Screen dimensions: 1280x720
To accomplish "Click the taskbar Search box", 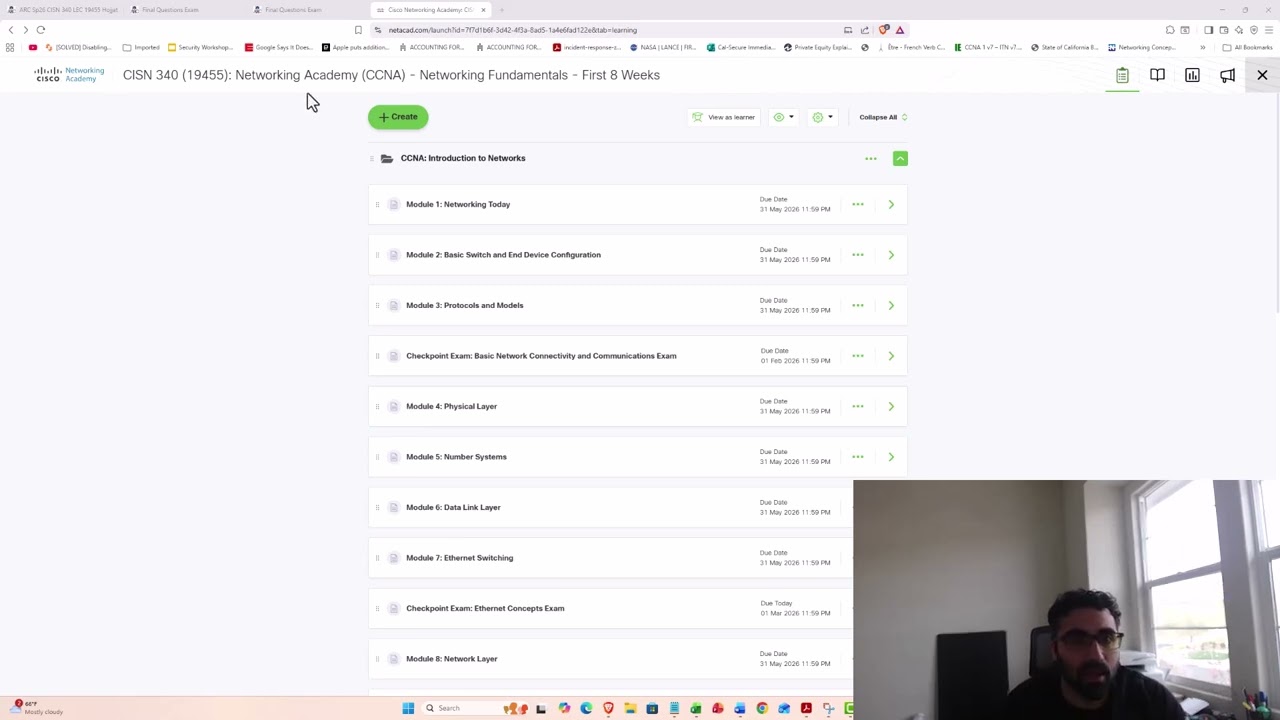I will pos(475,708).
